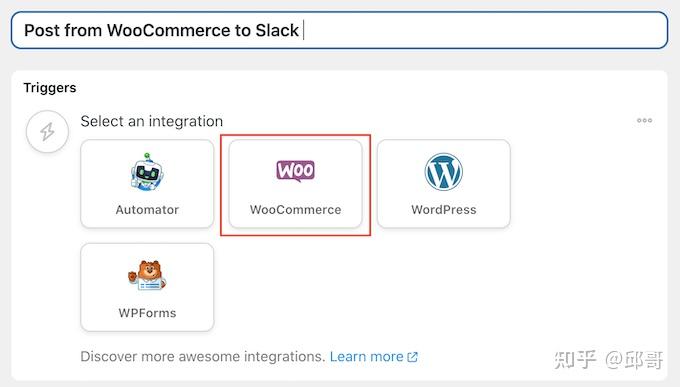Open the three-dot trigger options menu
Viewport: 680px width, 387px height.
[x=644, y=121]
